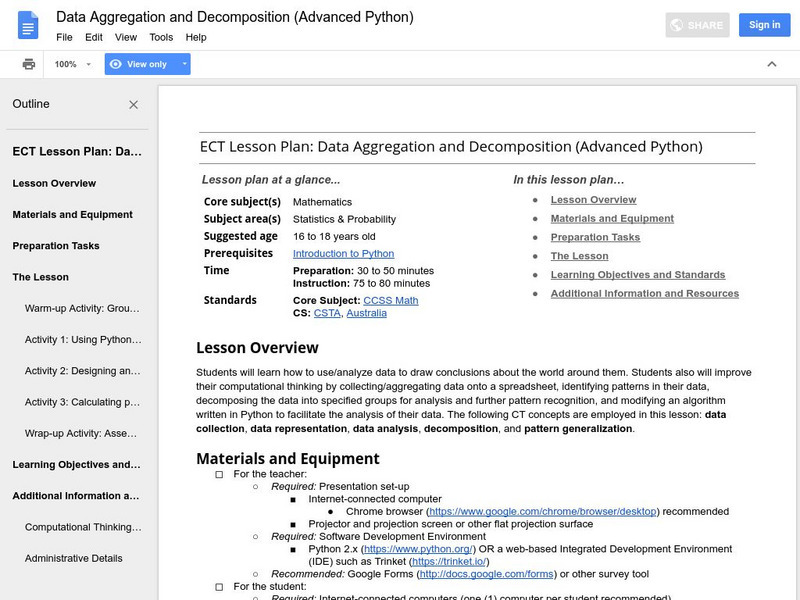
Task: Go to Administrative Details in outline
Action: 74,558
